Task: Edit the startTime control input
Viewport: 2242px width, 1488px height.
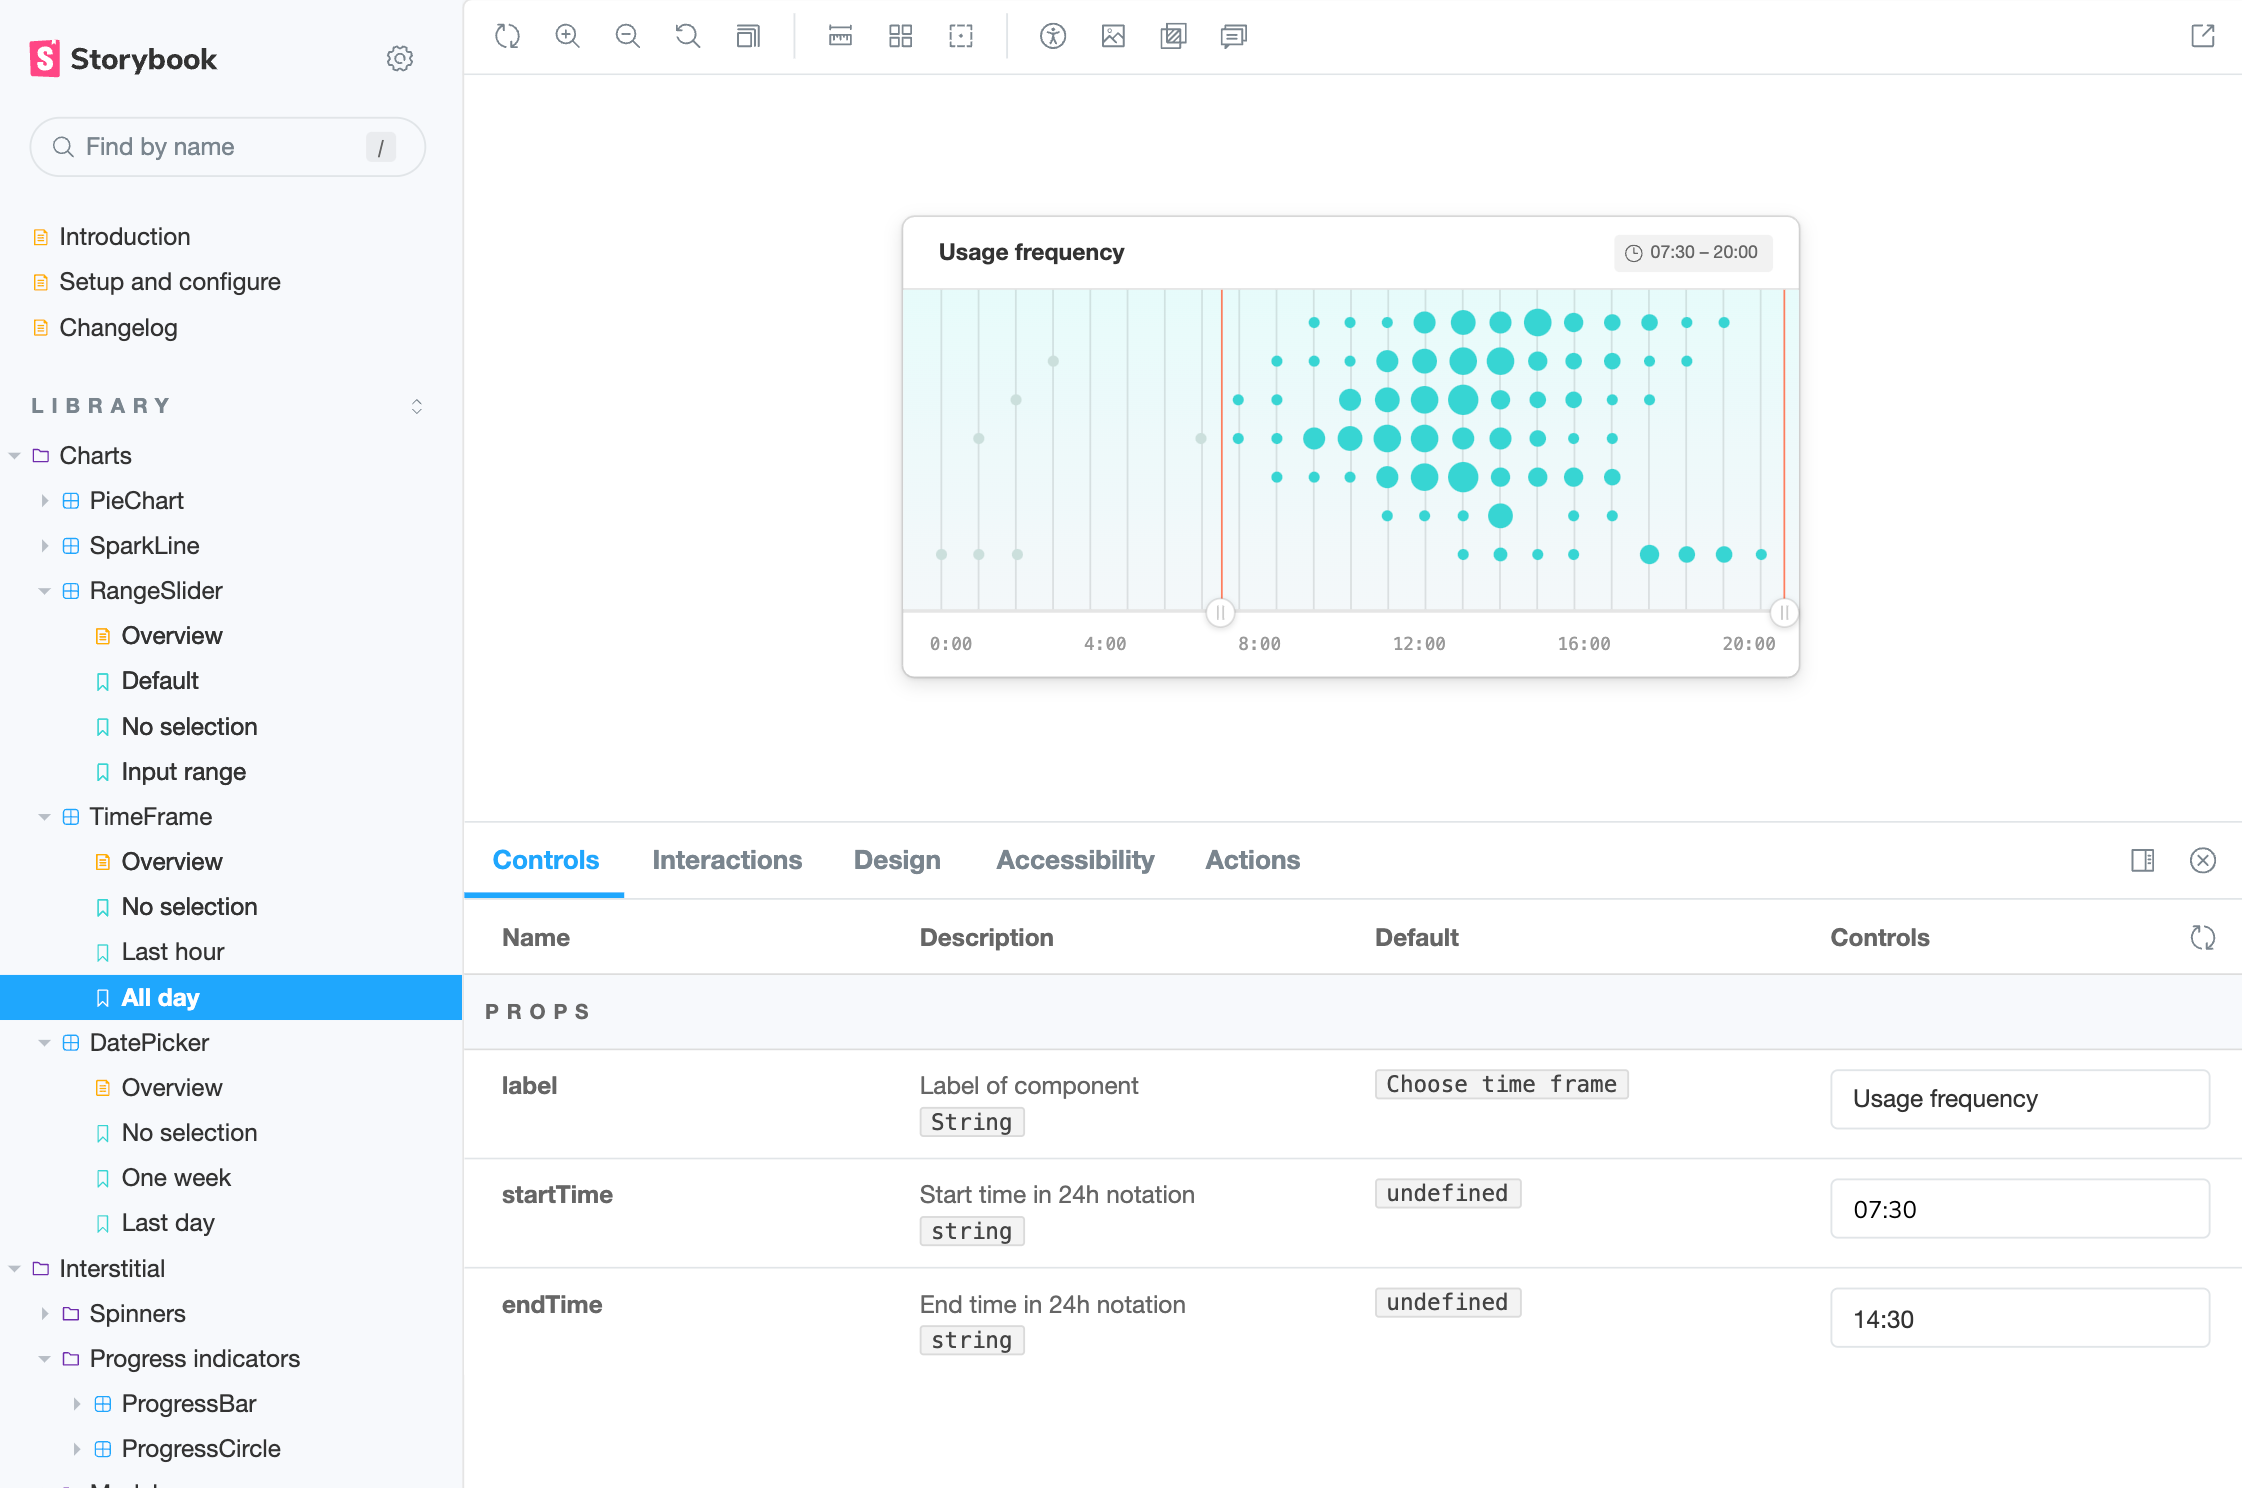Action: click(2020, 1209)
